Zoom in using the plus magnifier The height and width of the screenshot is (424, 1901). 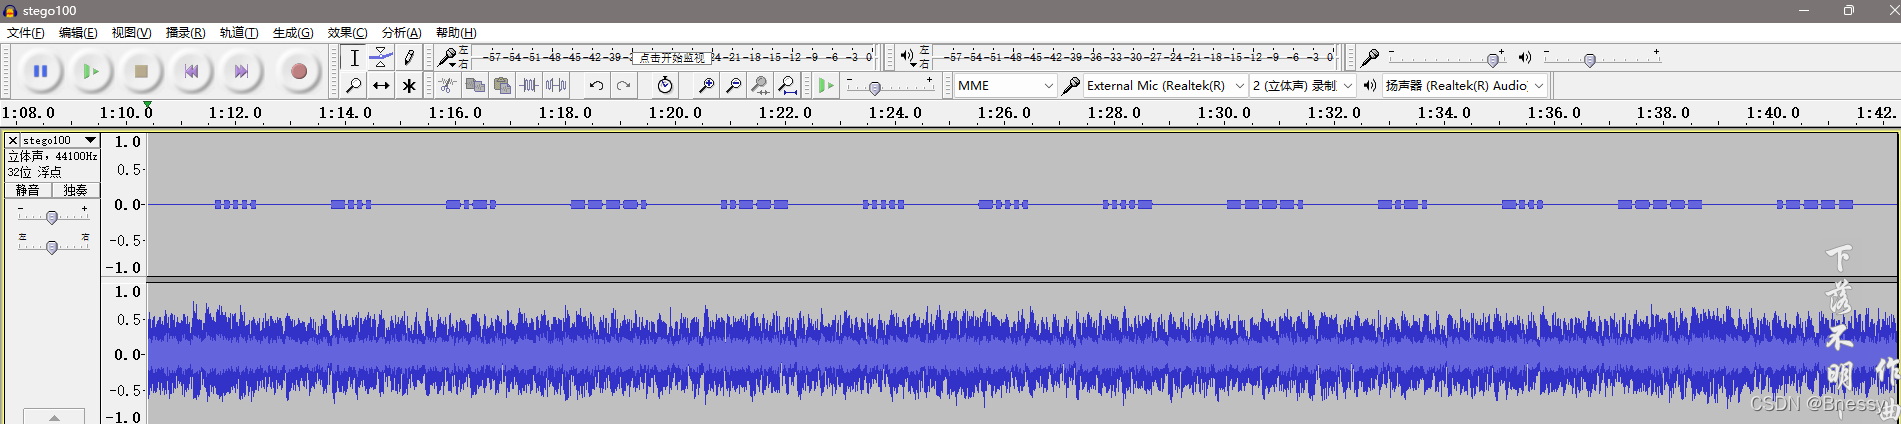pyautogui.click(x=706, y=86)
